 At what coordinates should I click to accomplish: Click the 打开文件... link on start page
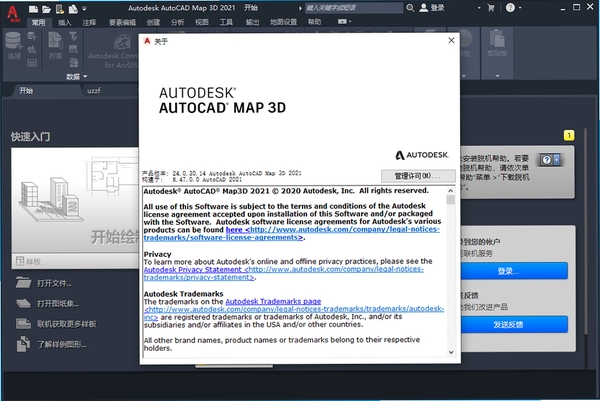pos(54,283)
